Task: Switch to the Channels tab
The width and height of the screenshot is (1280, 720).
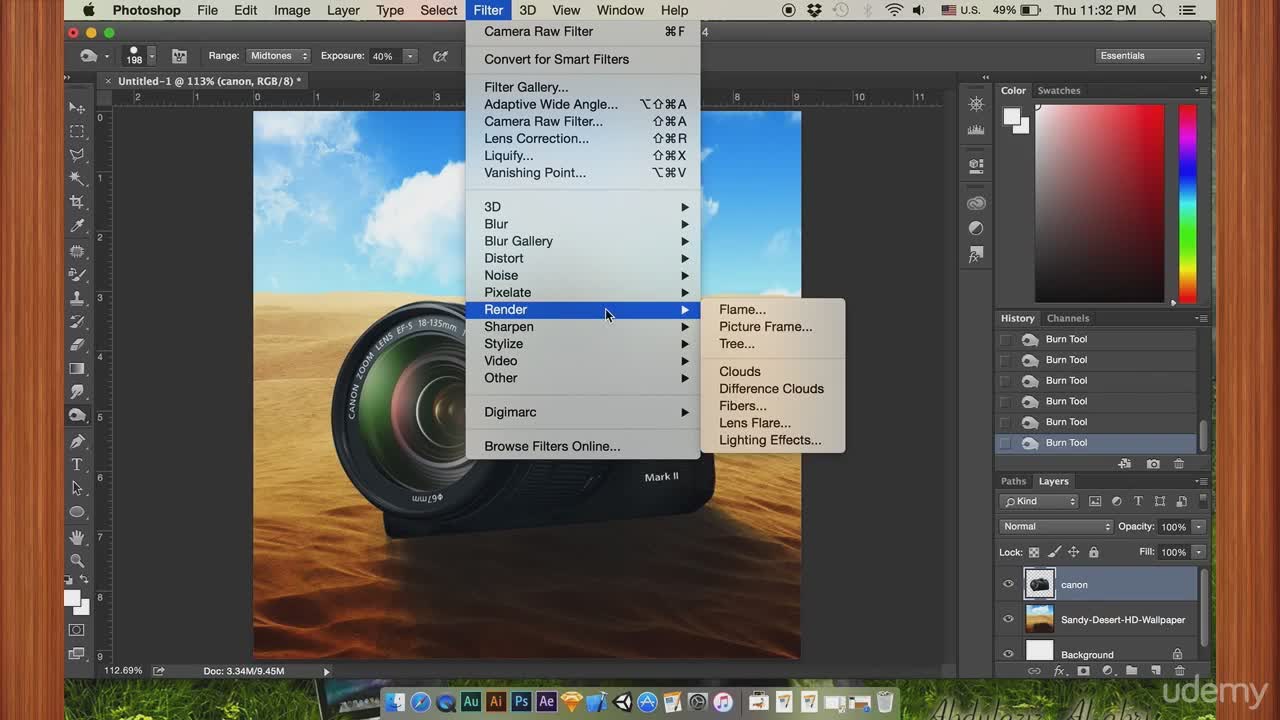Action: click(x=1068, y=318)
